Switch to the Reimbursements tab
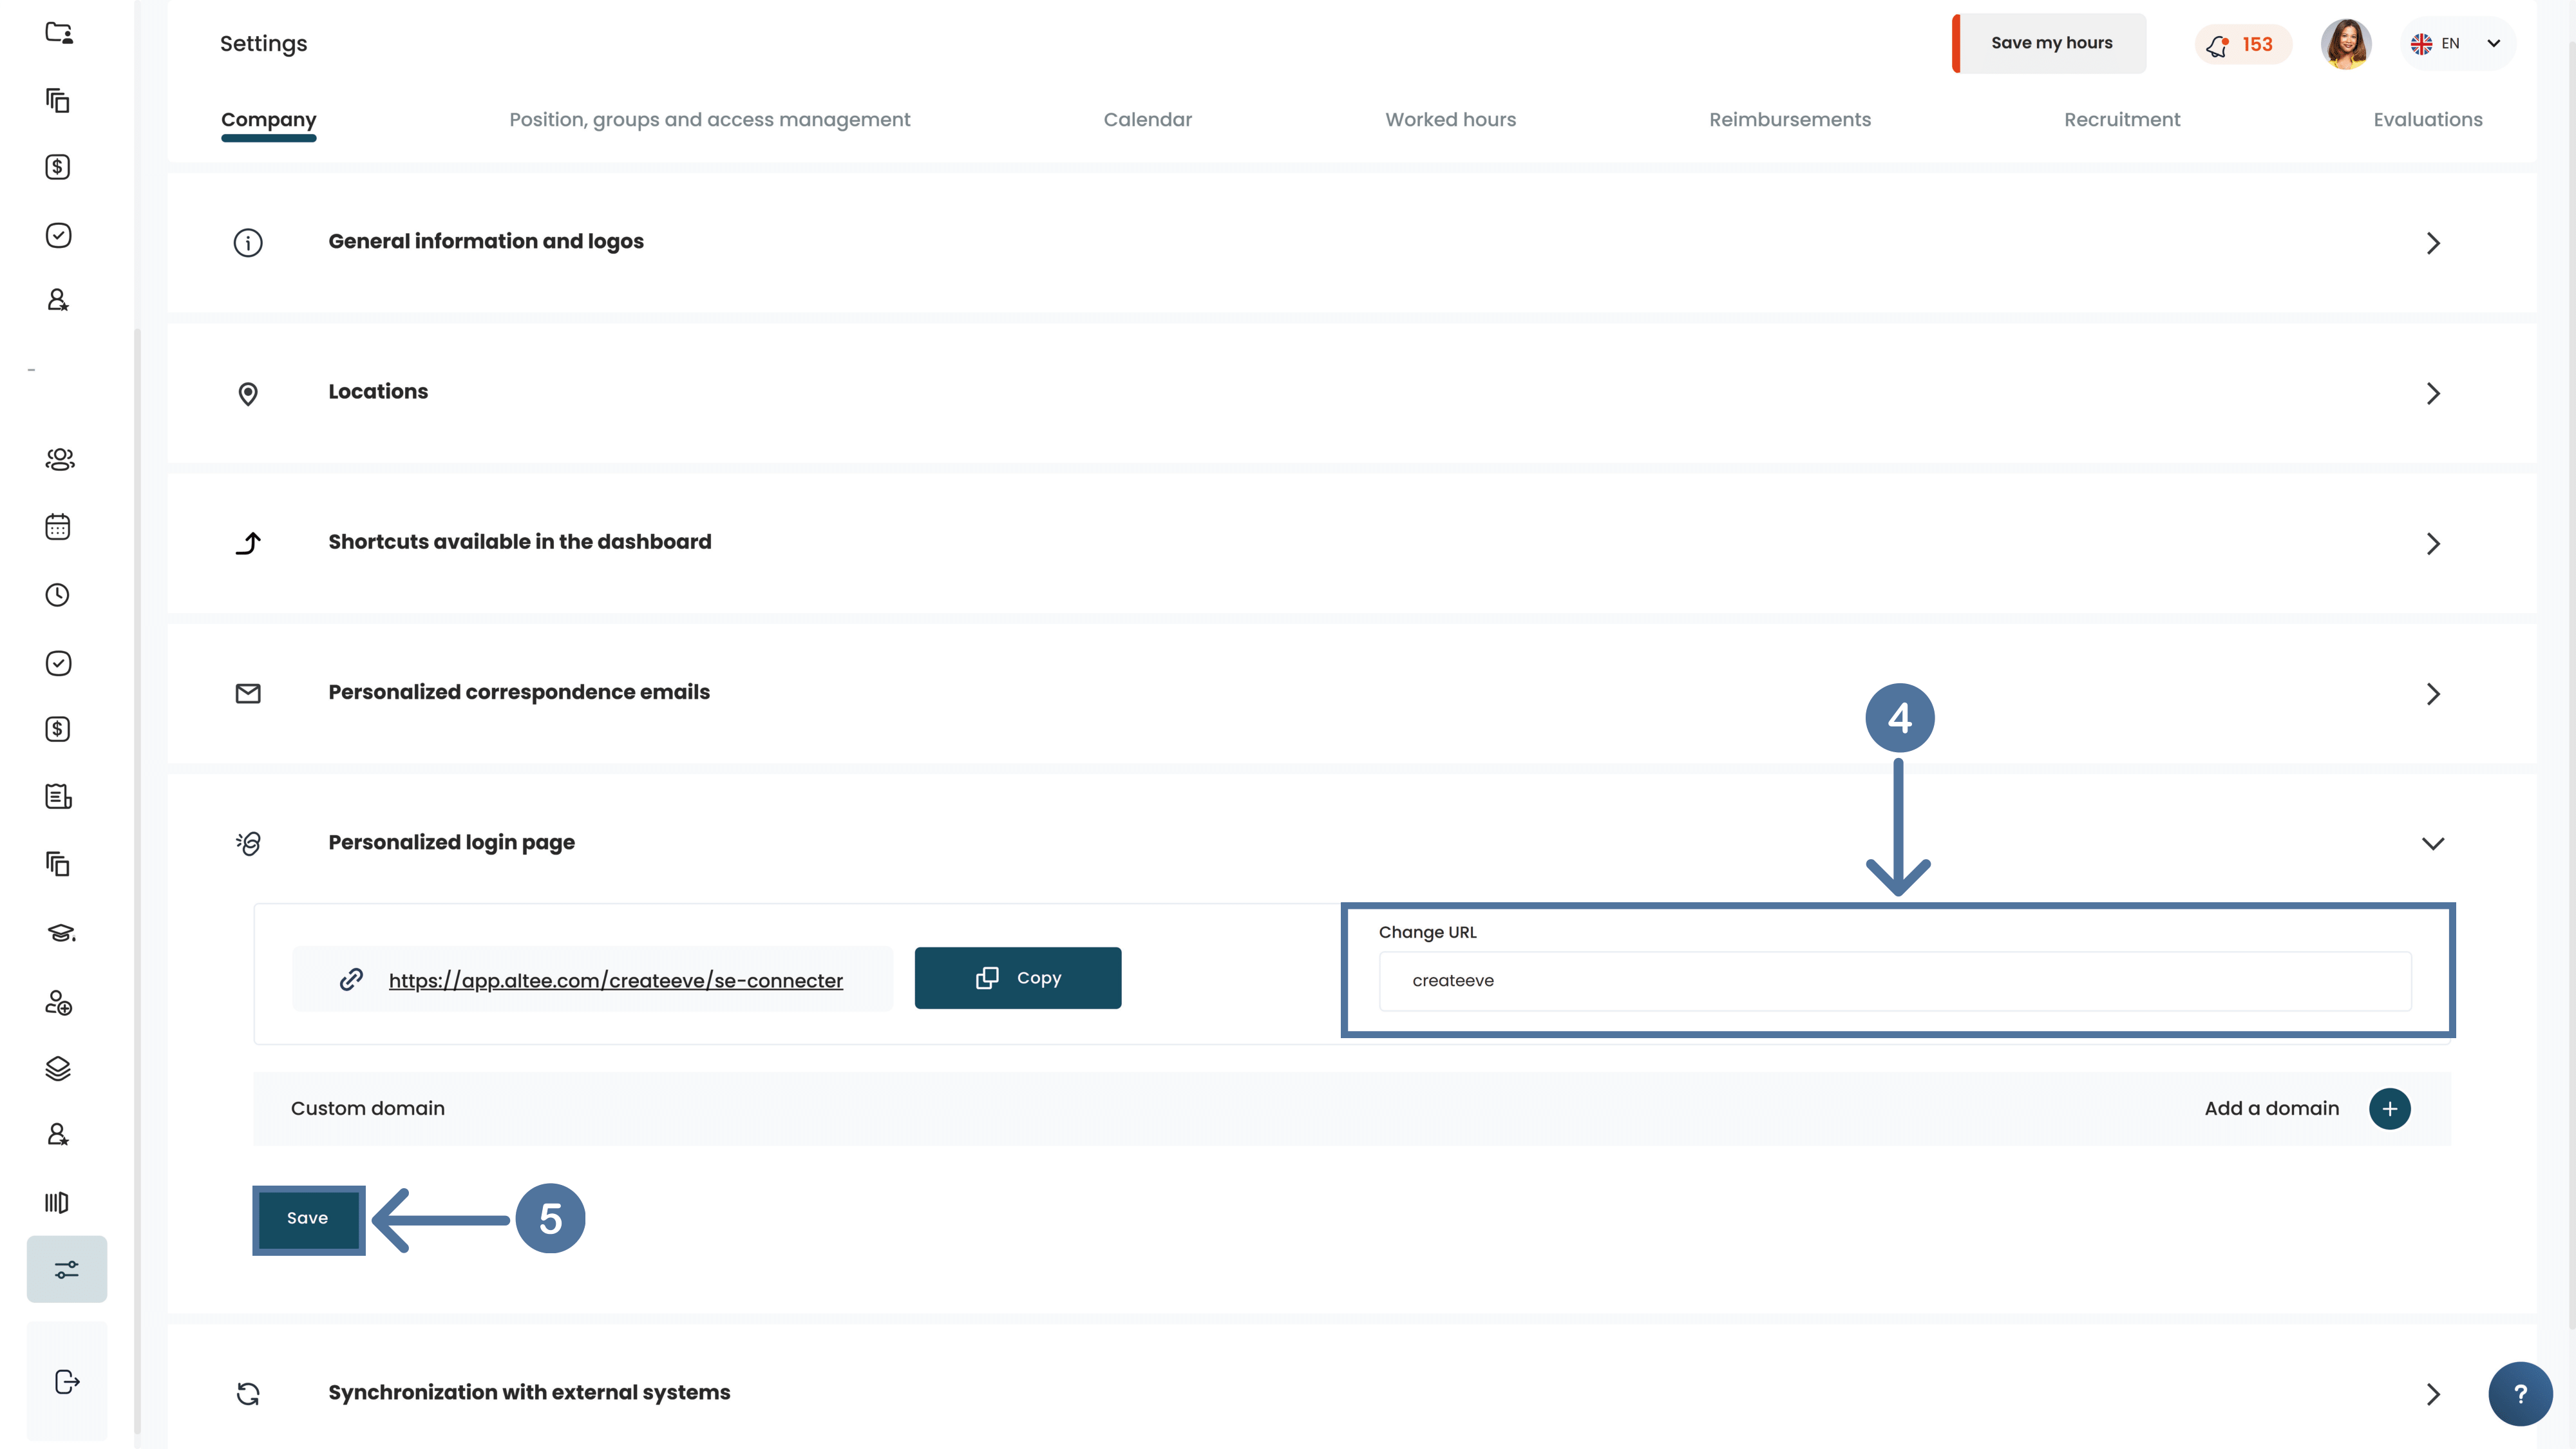The width and height of the screenshot is (2576, 1449). (x=1790, y=120)
